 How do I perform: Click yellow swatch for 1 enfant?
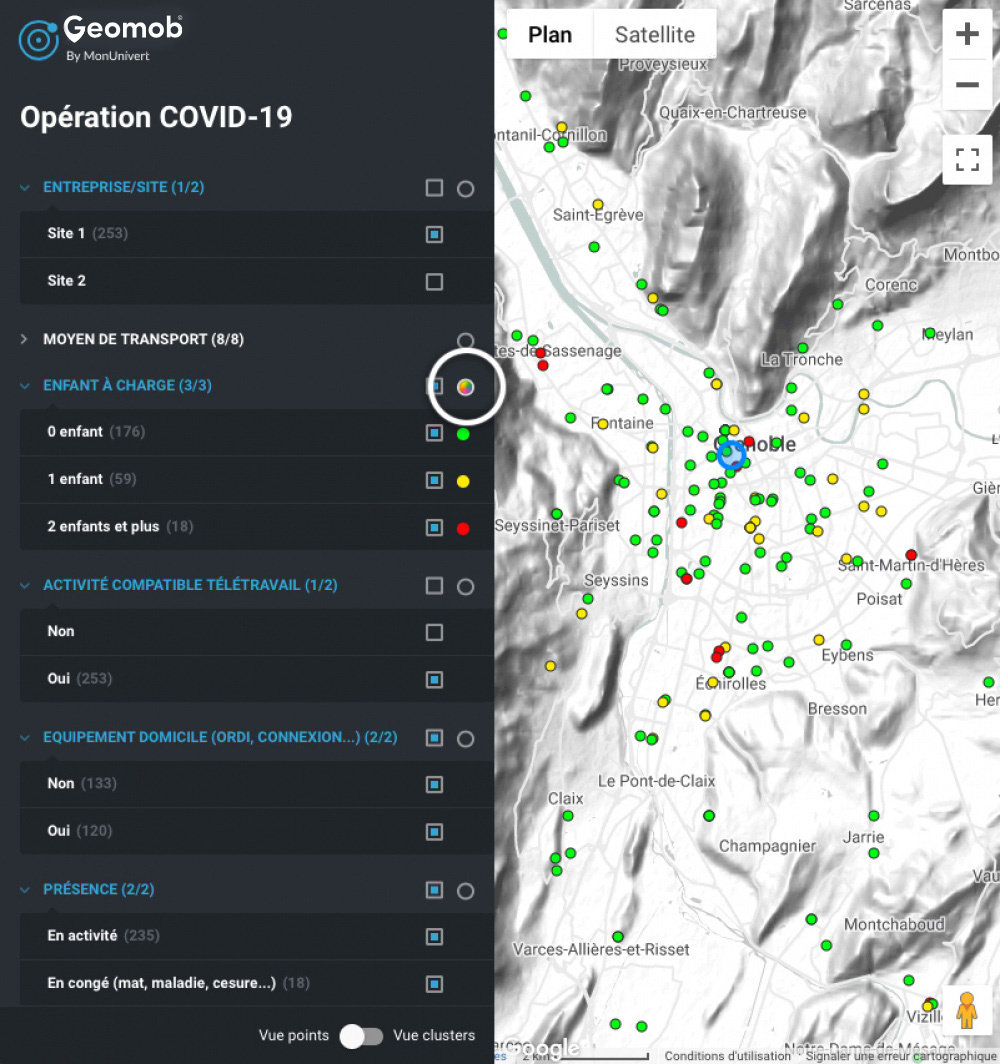click(463, 481)
